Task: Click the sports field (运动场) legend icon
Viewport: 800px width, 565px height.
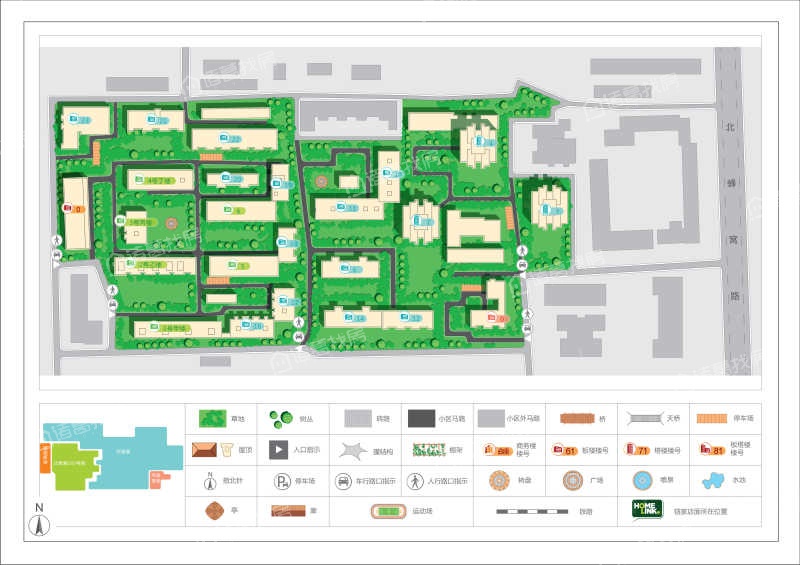Action: coord(388,511)
